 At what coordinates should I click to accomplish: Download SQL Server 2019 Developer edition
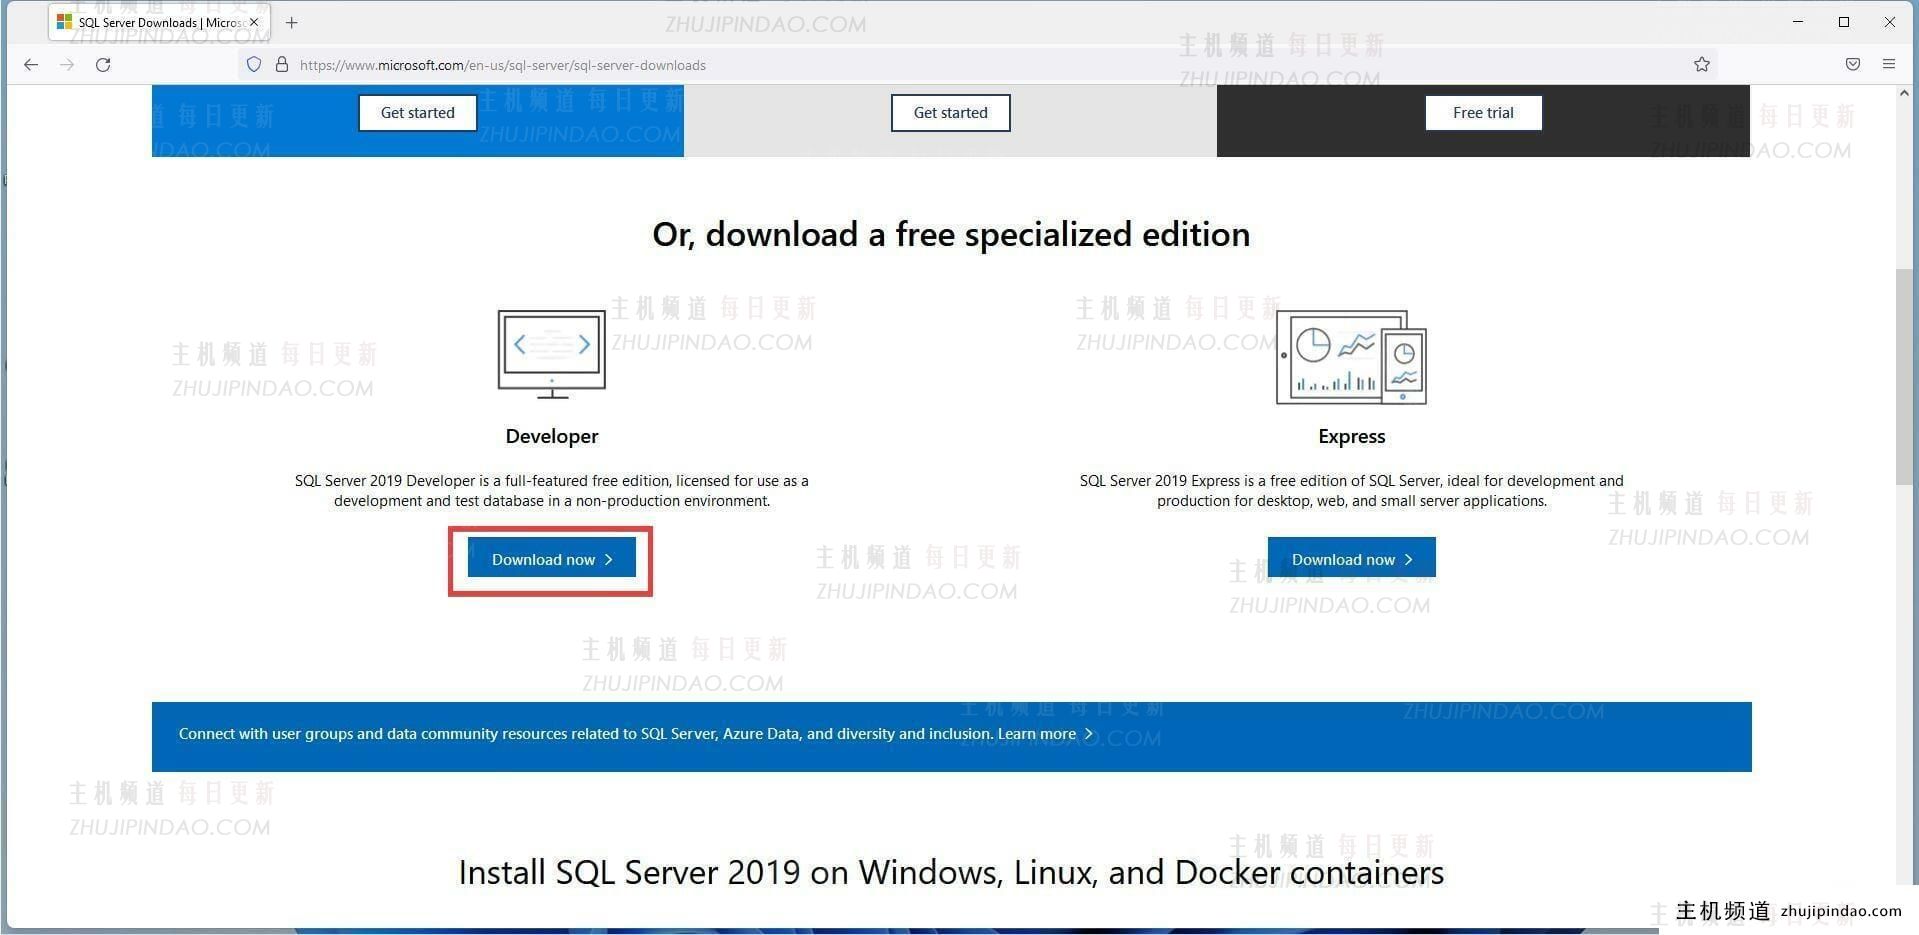click(x=551, y=558)
